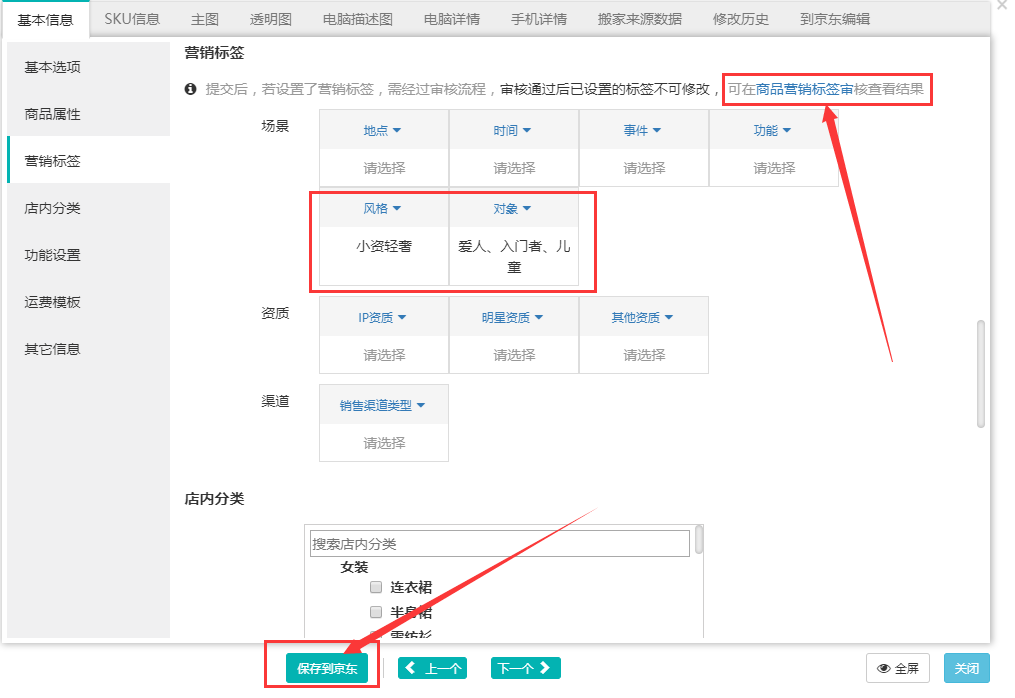Switch to the SKU信息 tab
1015x698 pixels.
132,18
